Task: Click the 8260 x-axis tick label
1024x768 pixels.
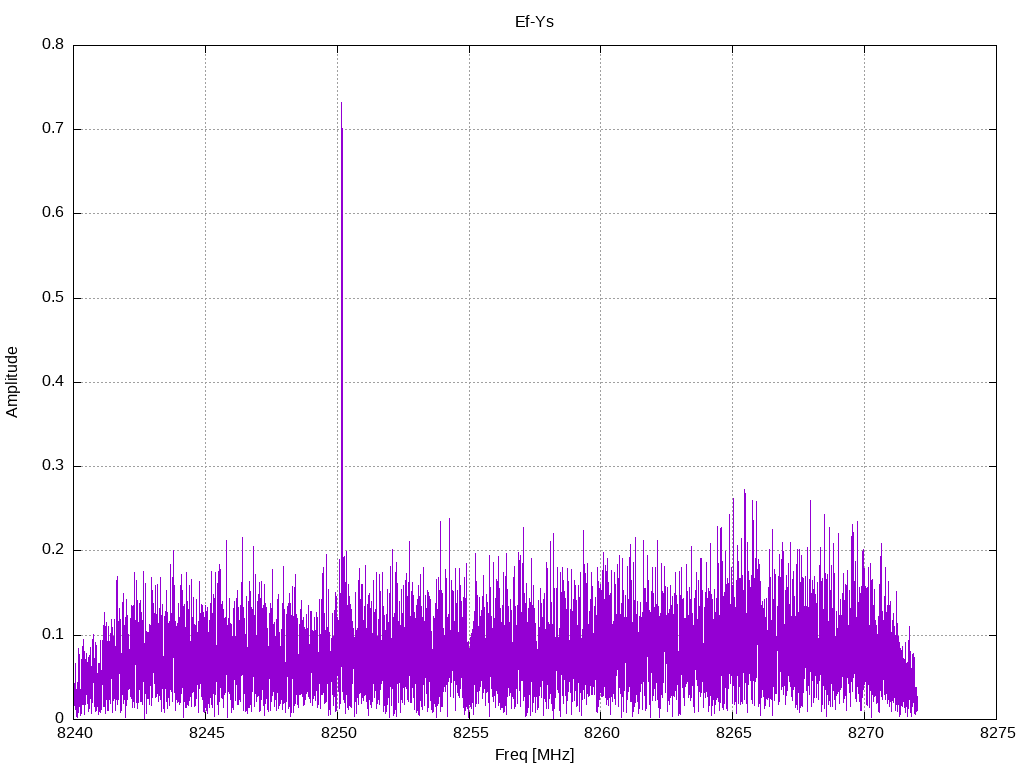Action: [x=600, y=734]
